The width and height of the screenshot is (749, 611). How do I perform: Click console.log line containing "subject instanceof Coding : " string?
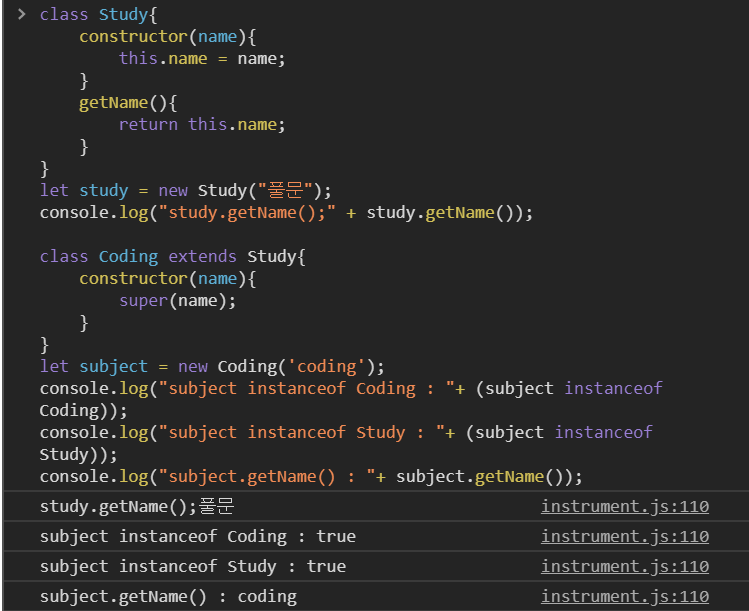pos(351,399)
